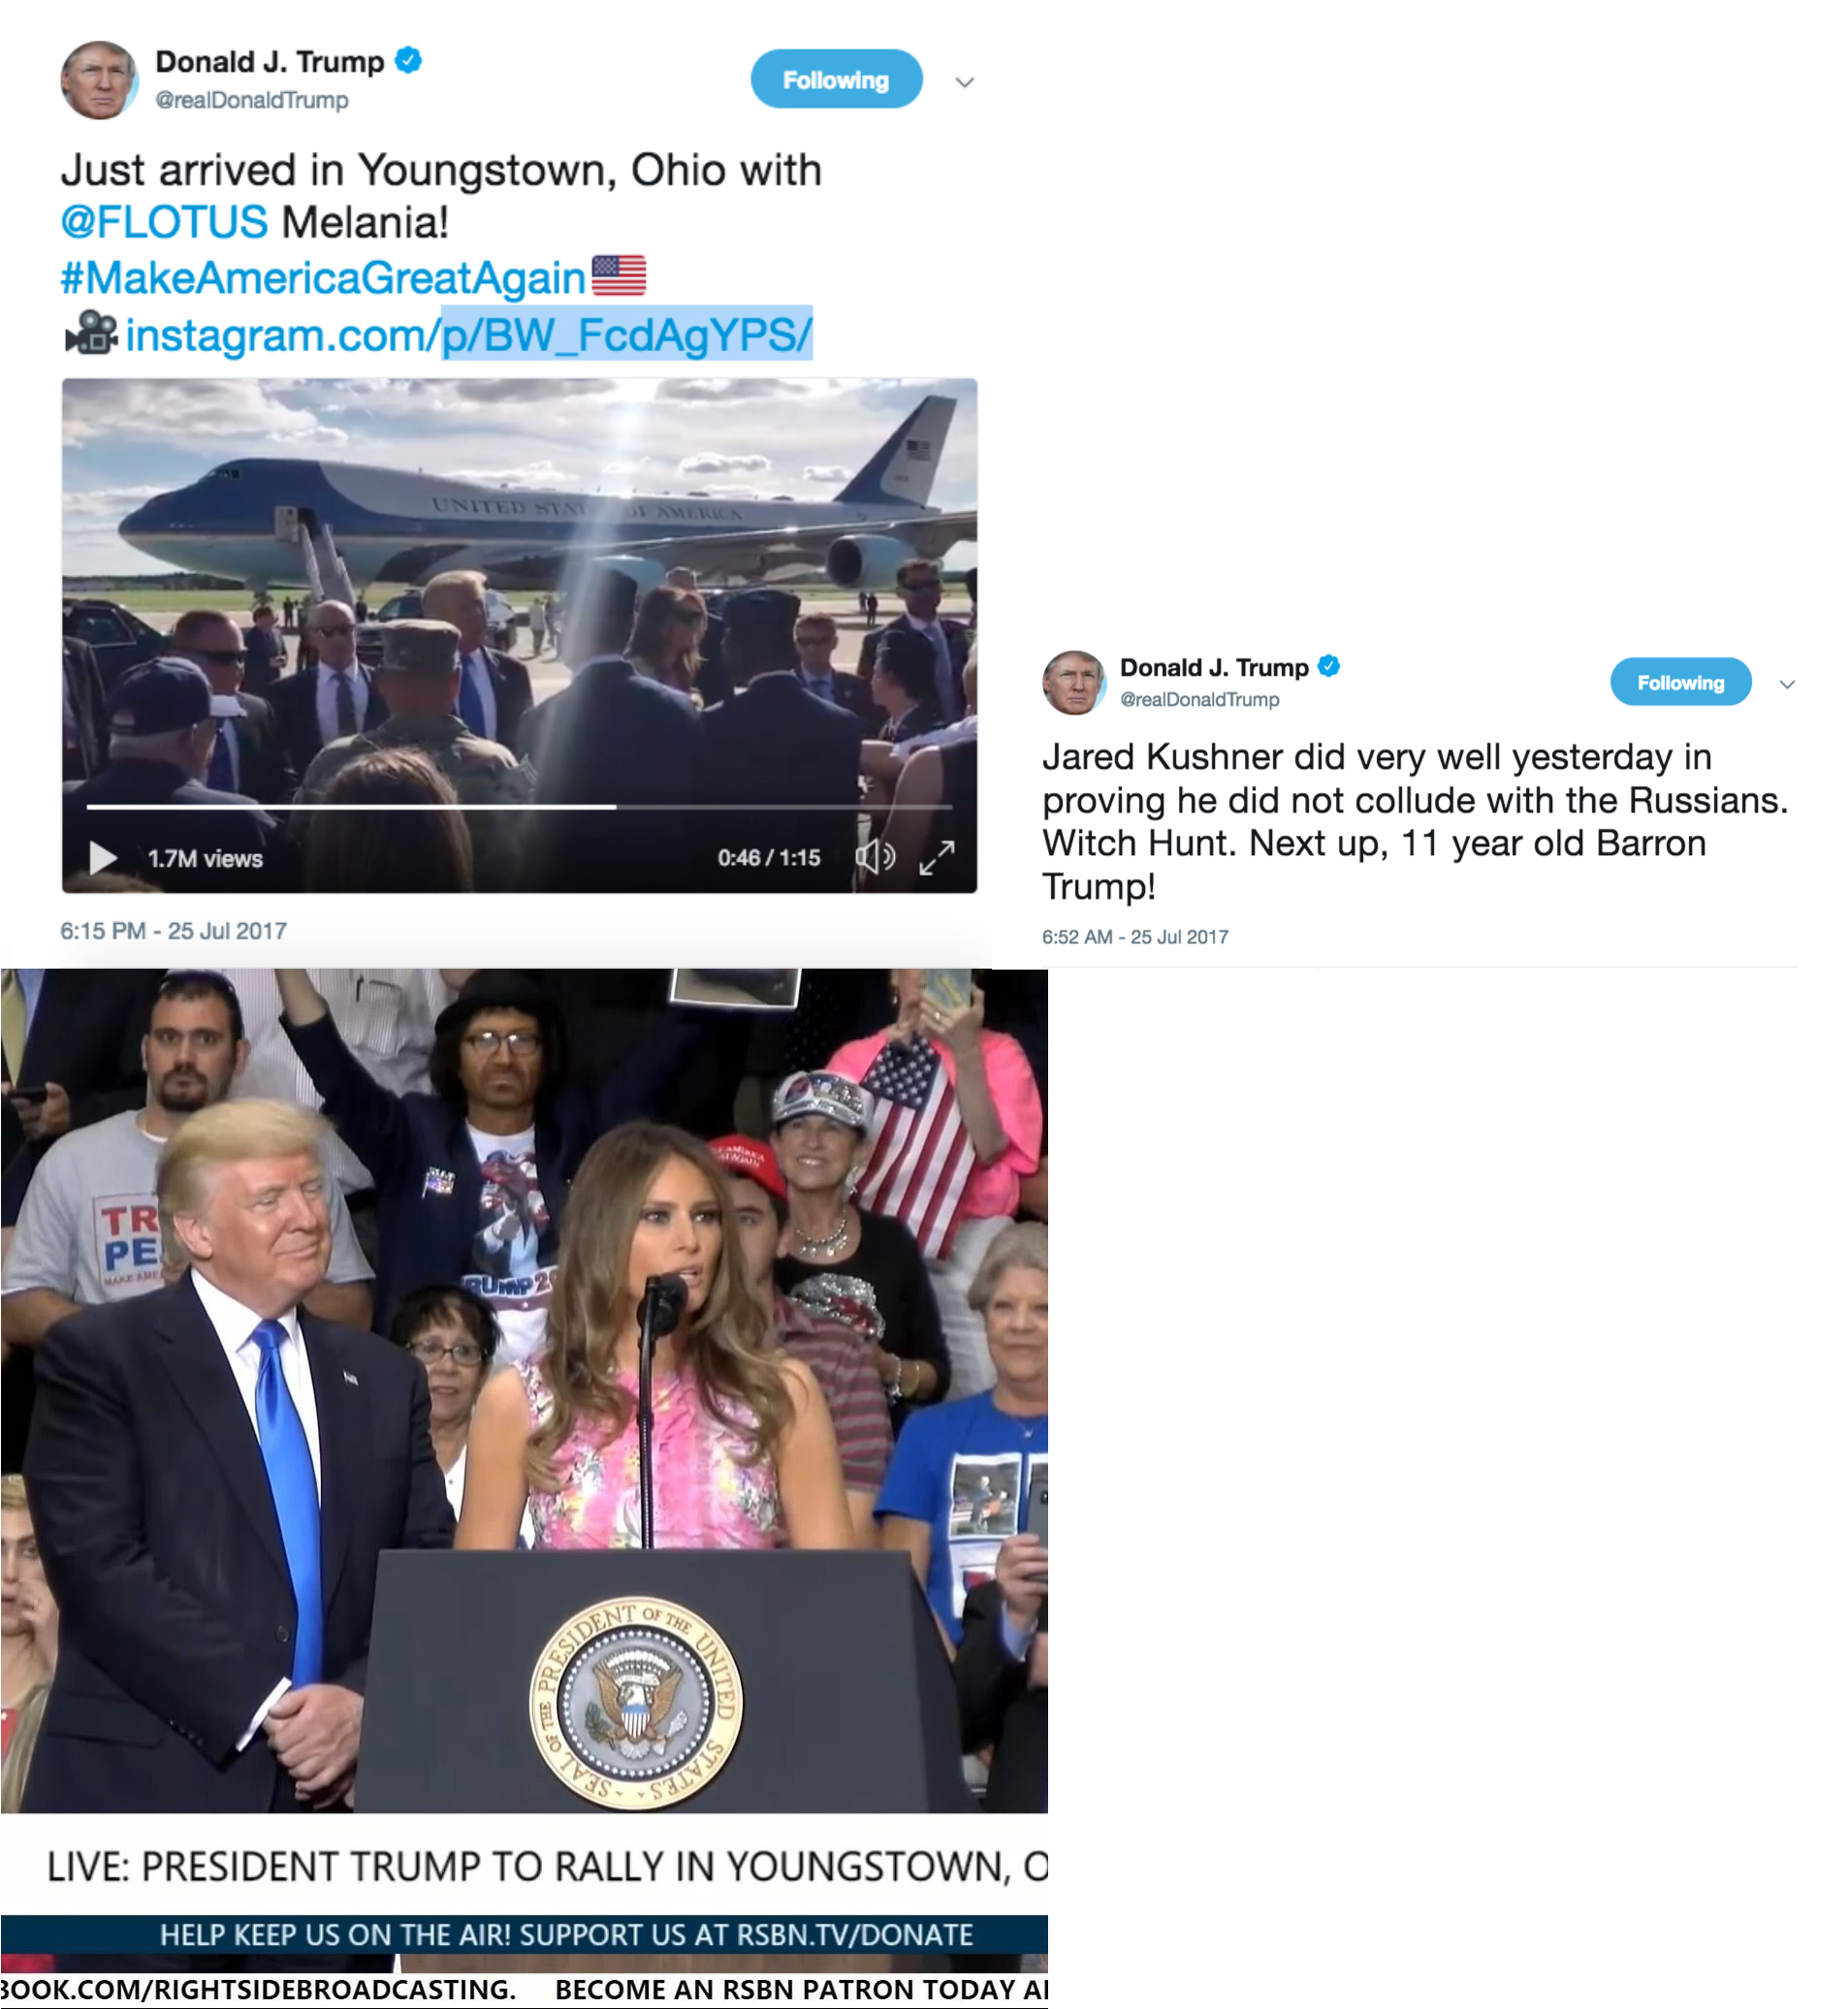This screenshot has height=2009, width=1848.
Task: Click the Melania rally podium image
Action: tap(524, 1390)
